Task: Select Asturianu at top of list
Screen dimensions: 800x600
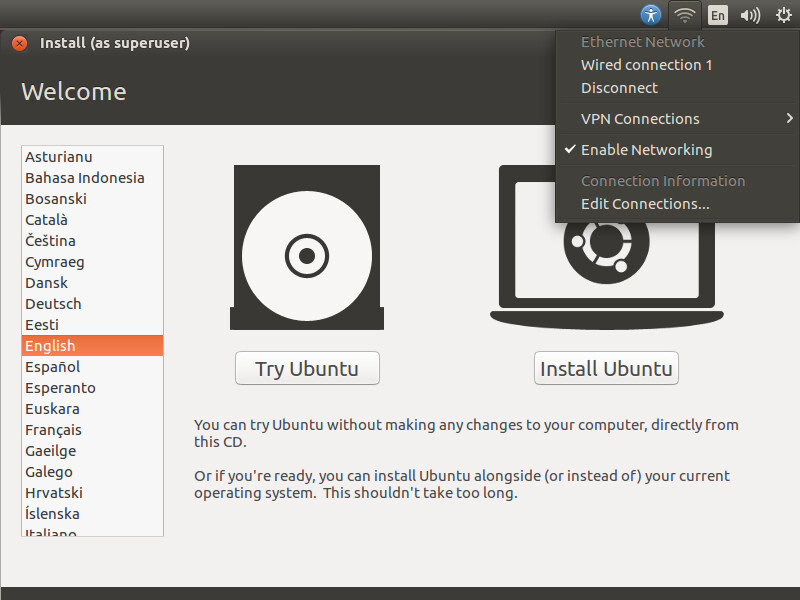Action: (x=59, y=157)
